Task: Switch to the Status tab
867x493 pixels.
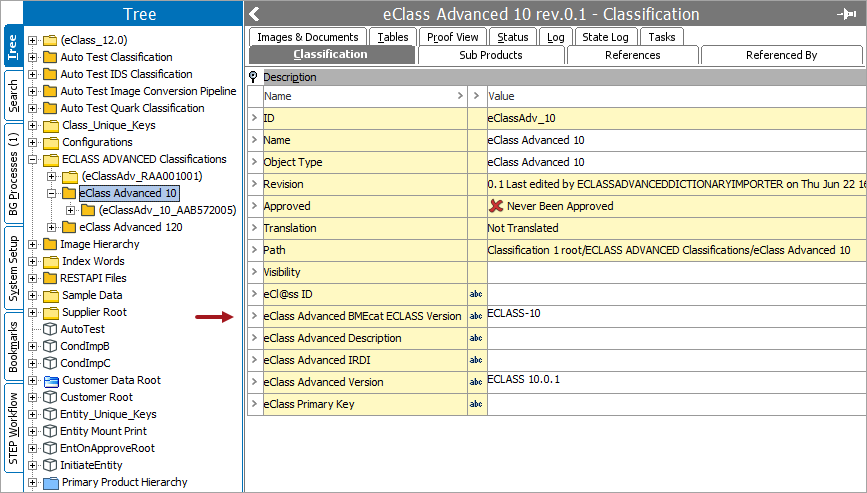Action: tap(513, 36)
